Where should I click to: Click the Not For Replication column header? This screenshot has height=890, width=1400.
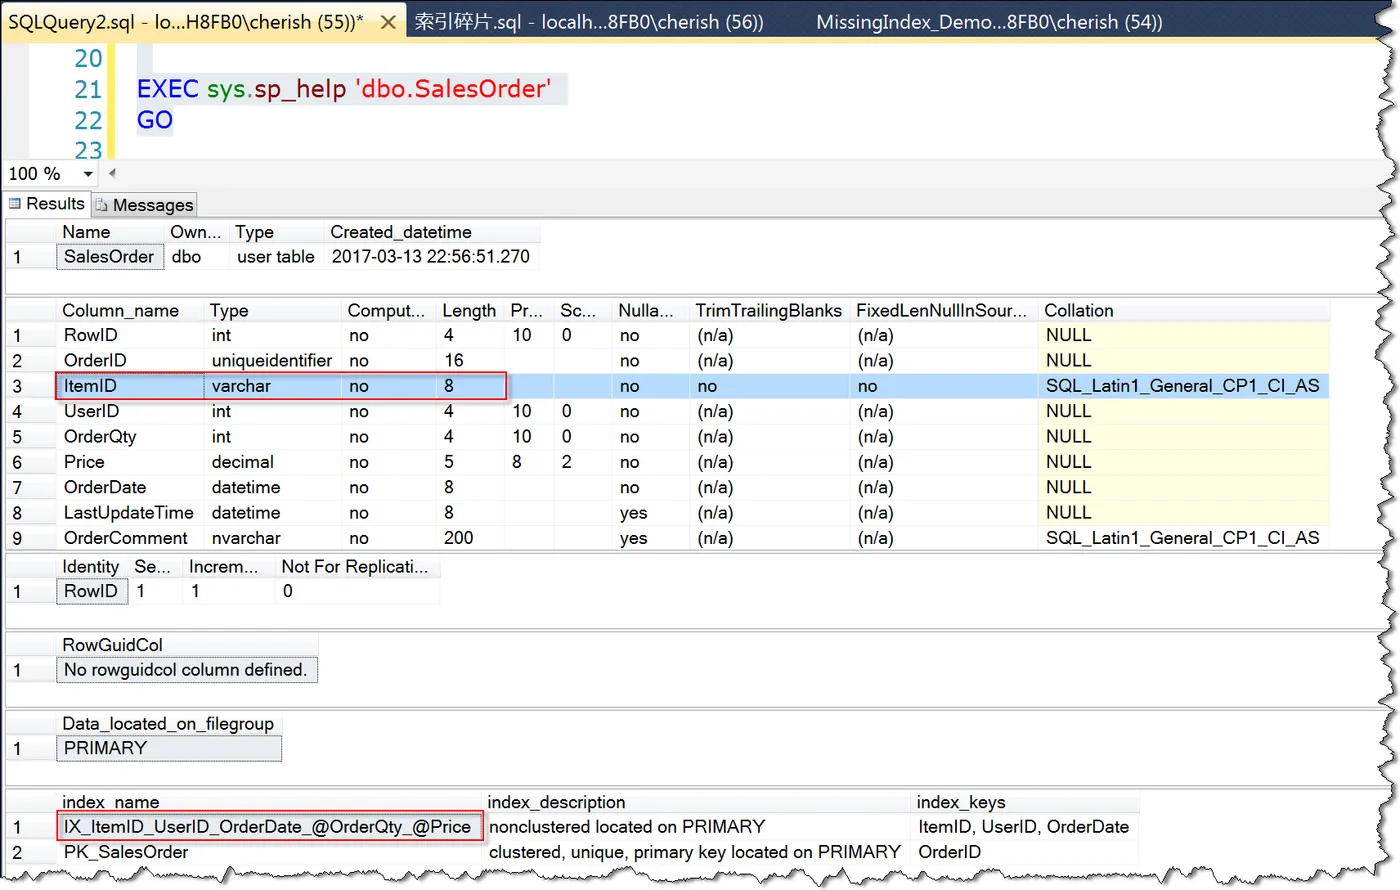(x=357, y=567)
